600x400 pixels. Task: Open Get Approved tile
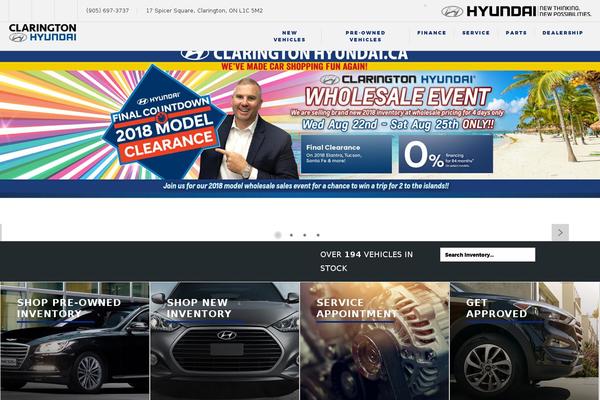(525, 341)
